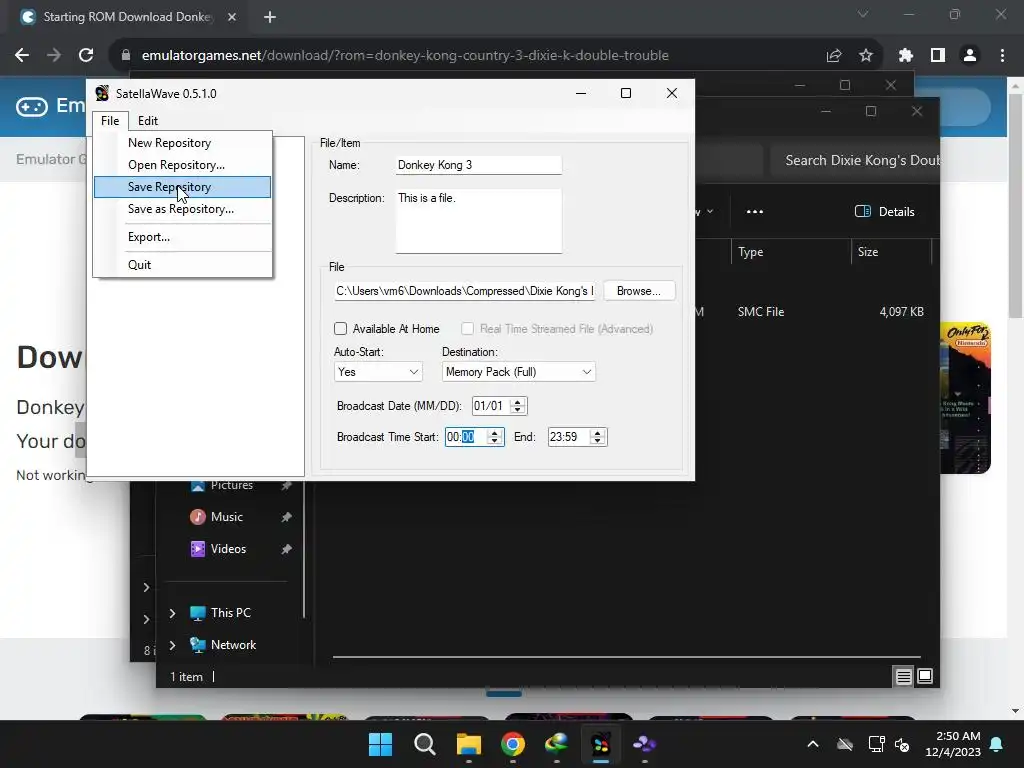
Task: Select Save as Repository... entry
Action: coord(182,209)
